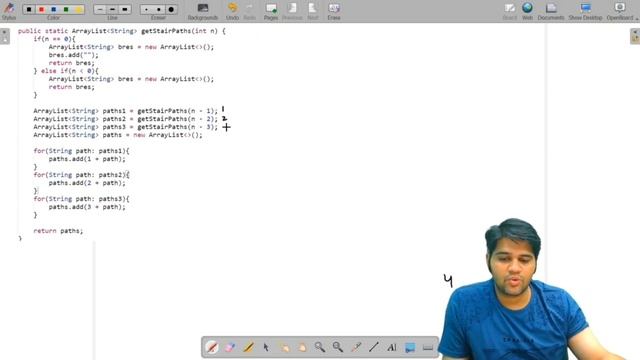The height and width of the screenshot is (360, 640).
Task: Choose the yellow pen color
Action: tap(78, 9)
